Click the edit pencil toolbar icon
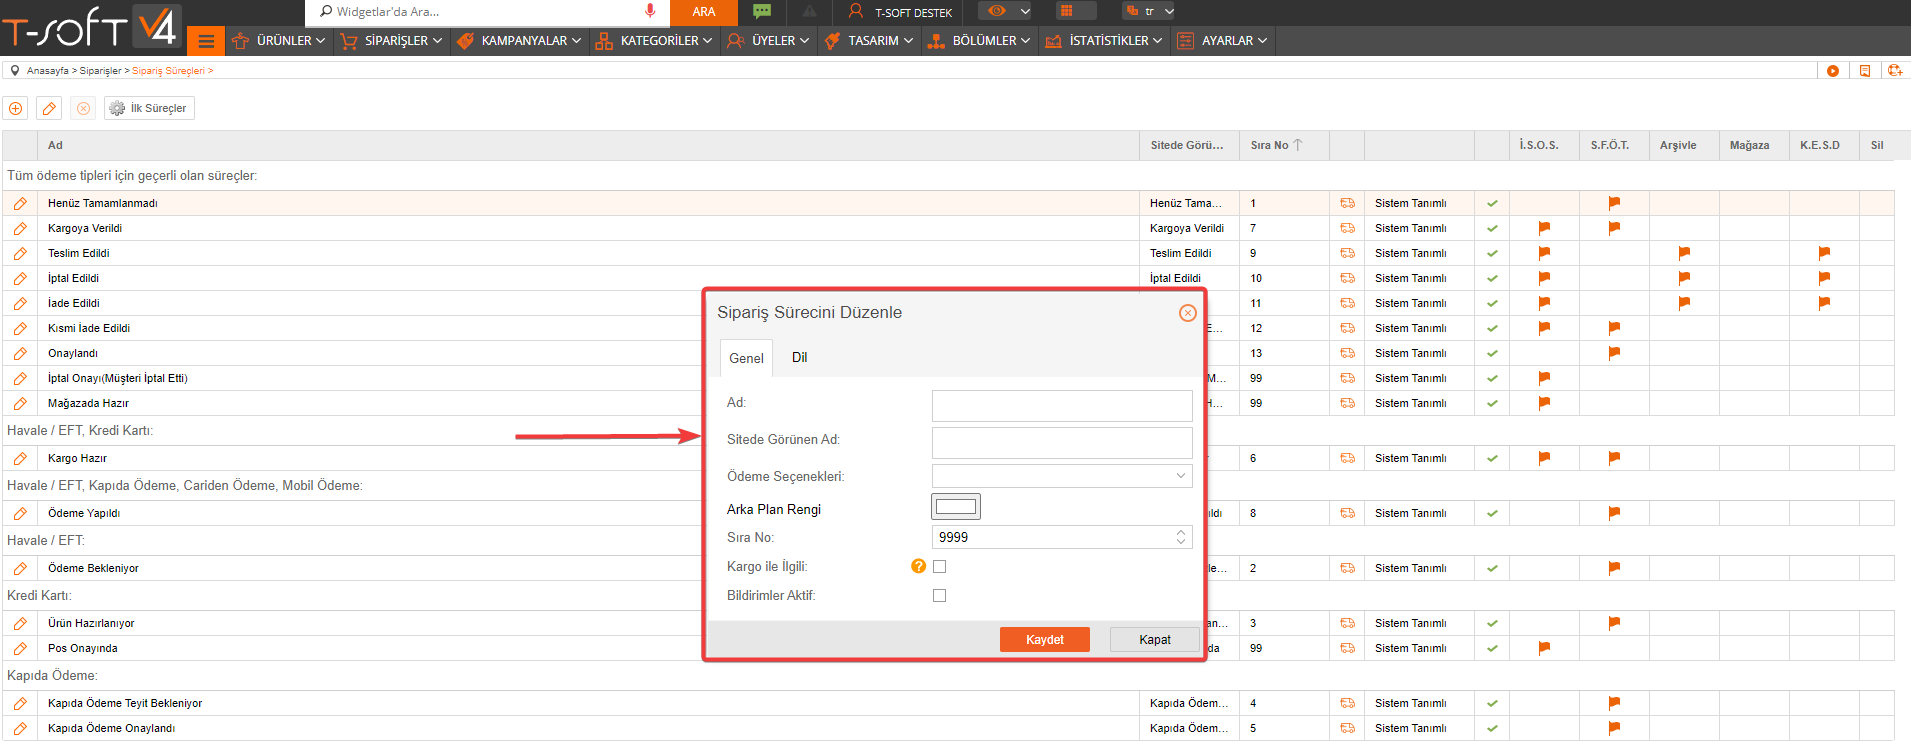 coord(49,108)
